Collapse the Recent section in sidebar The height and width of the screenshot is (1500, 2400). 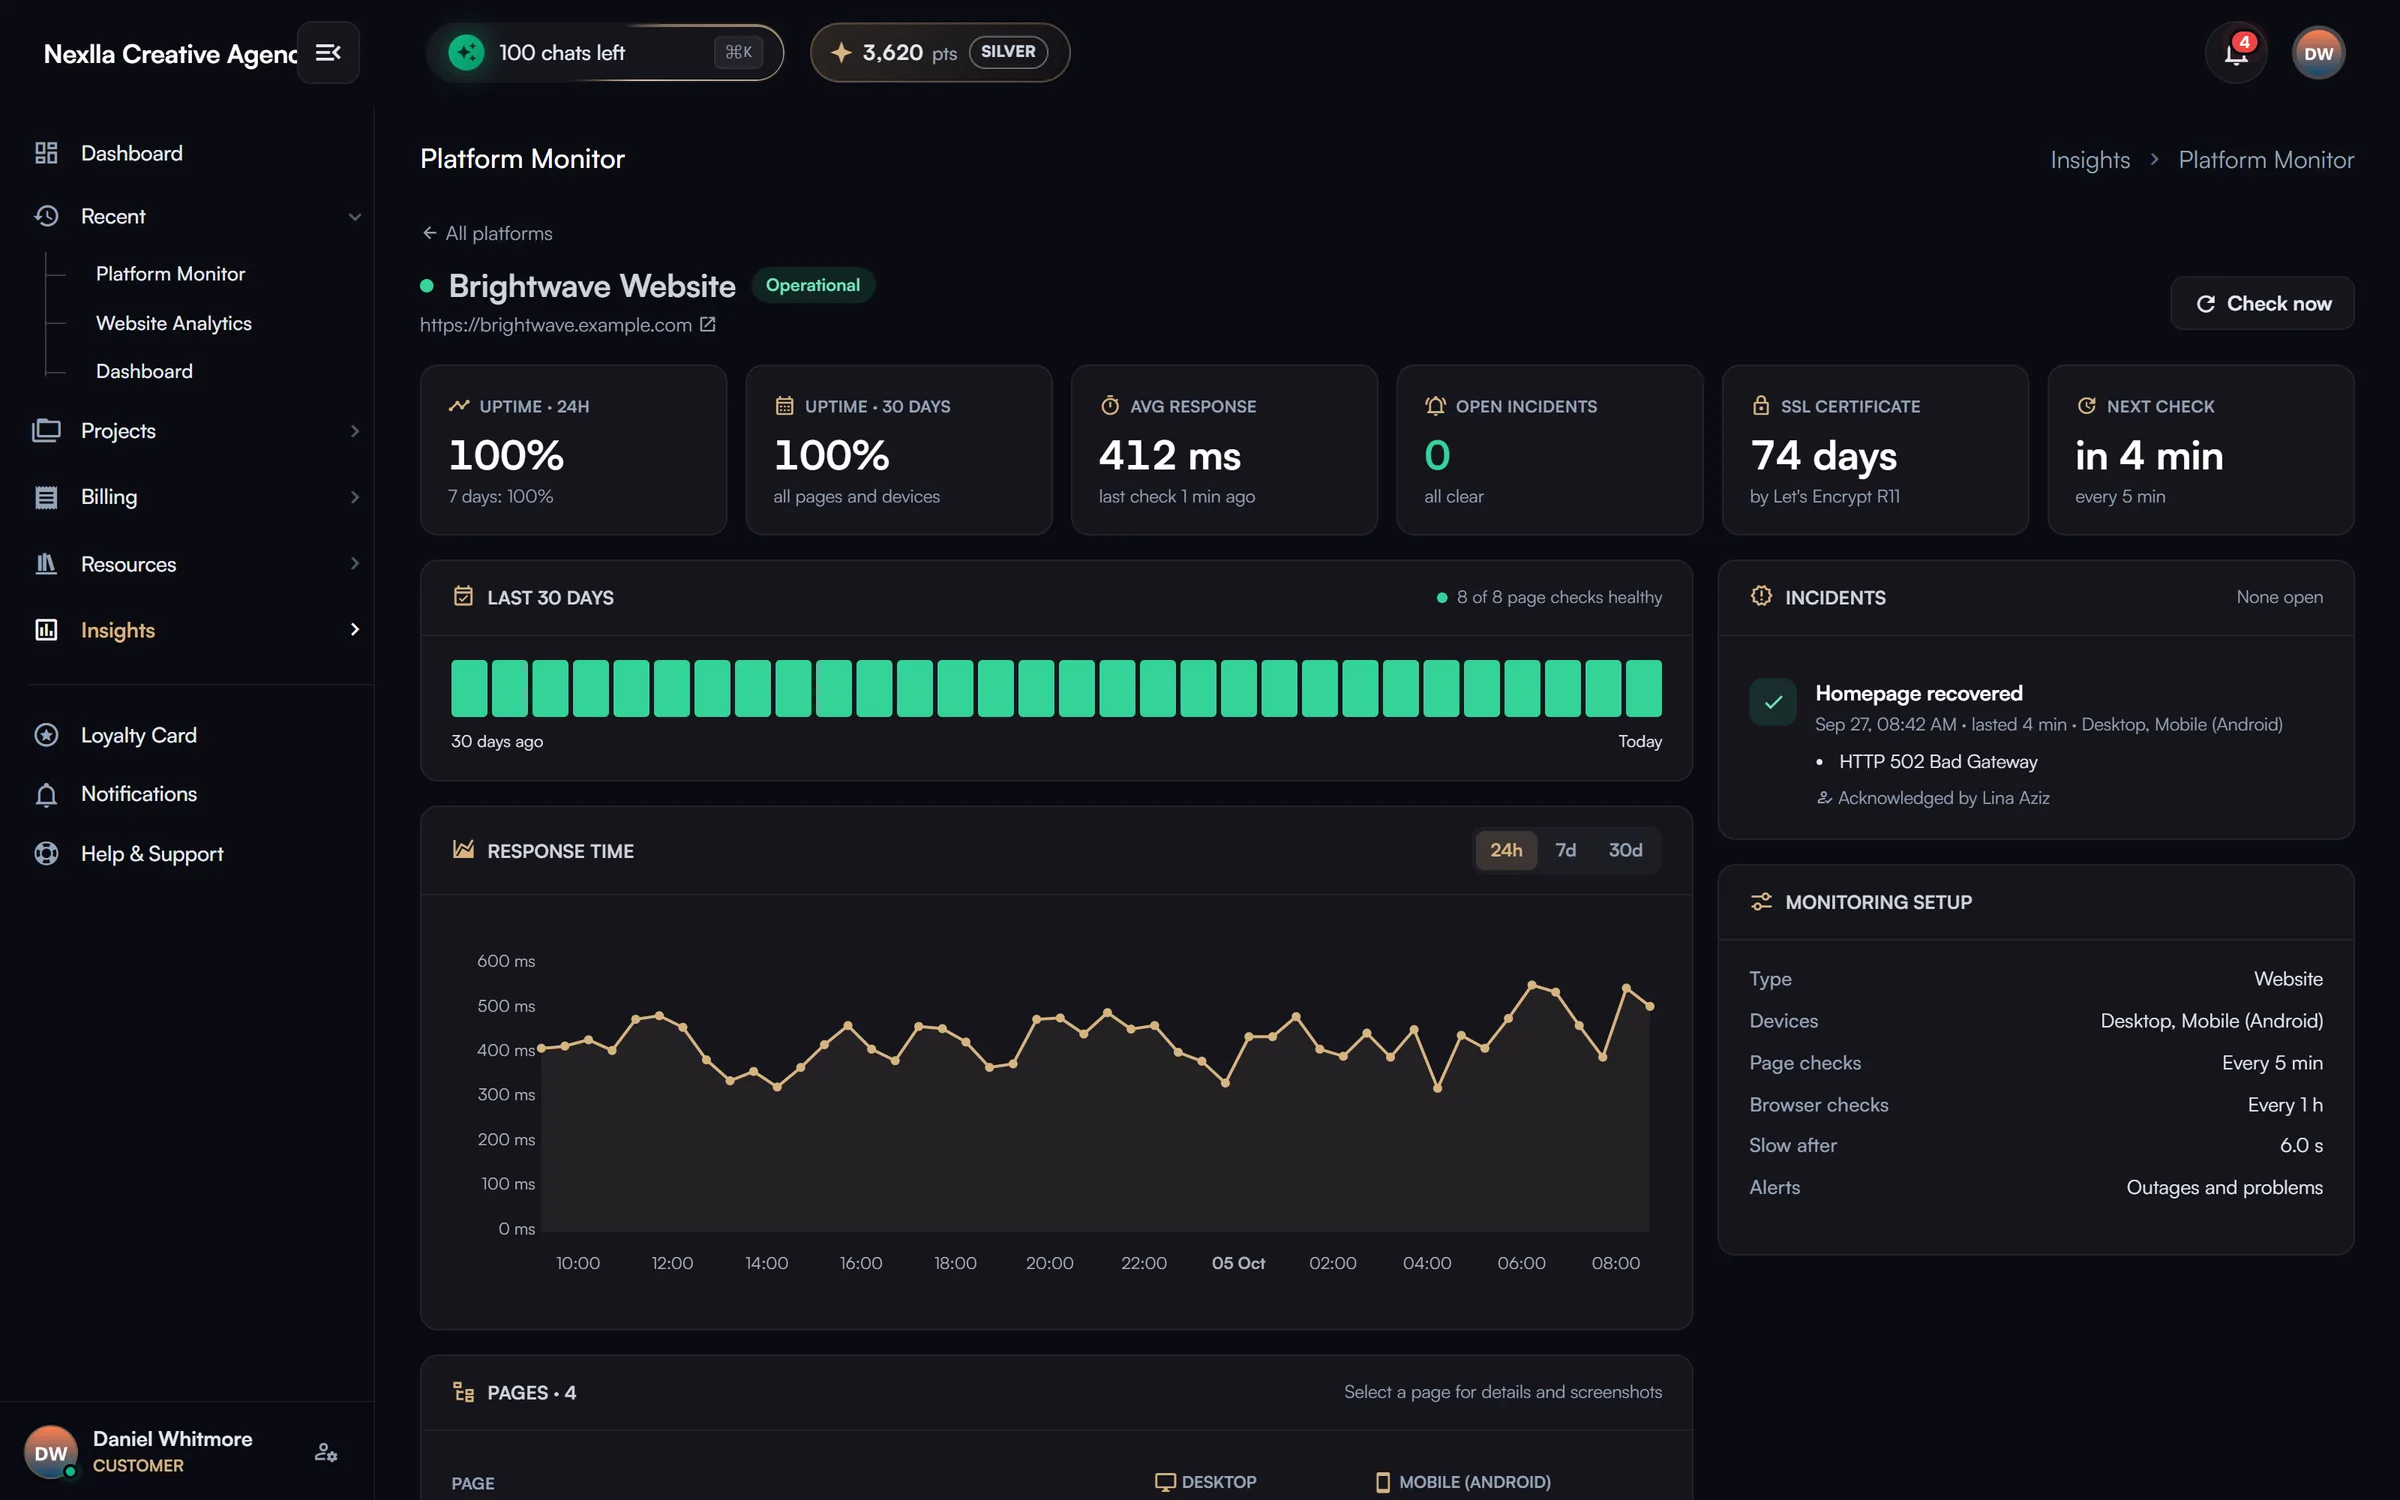355,216
